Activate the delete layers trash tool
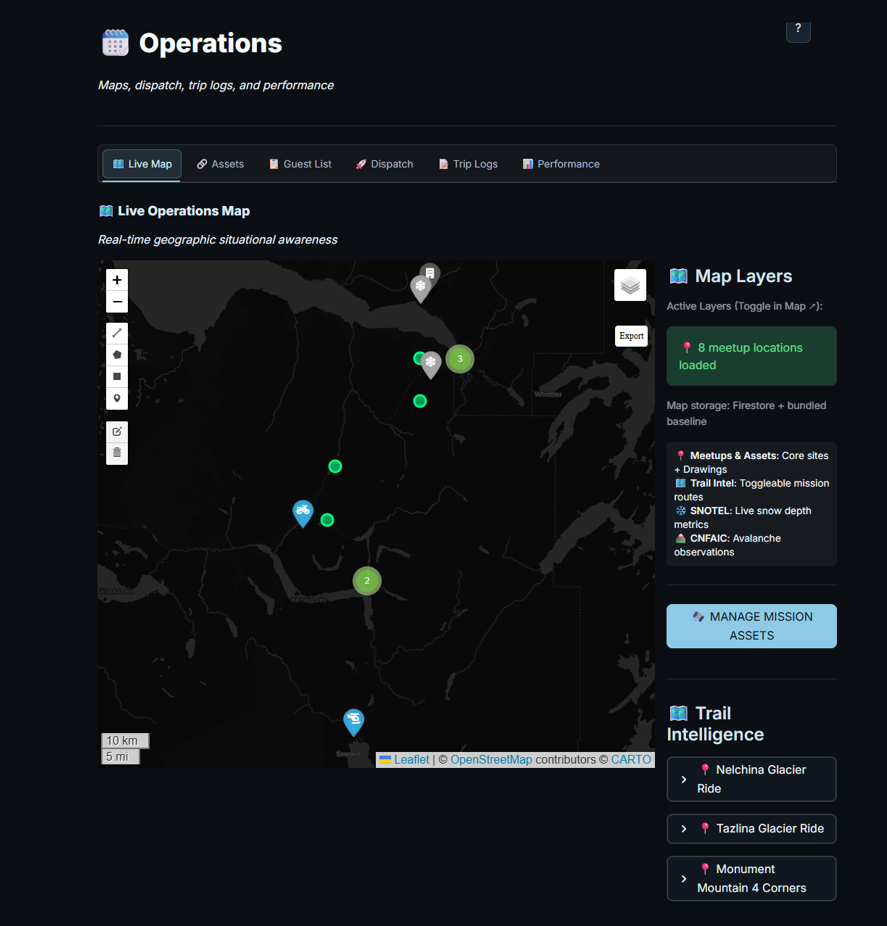 (117, 453)
